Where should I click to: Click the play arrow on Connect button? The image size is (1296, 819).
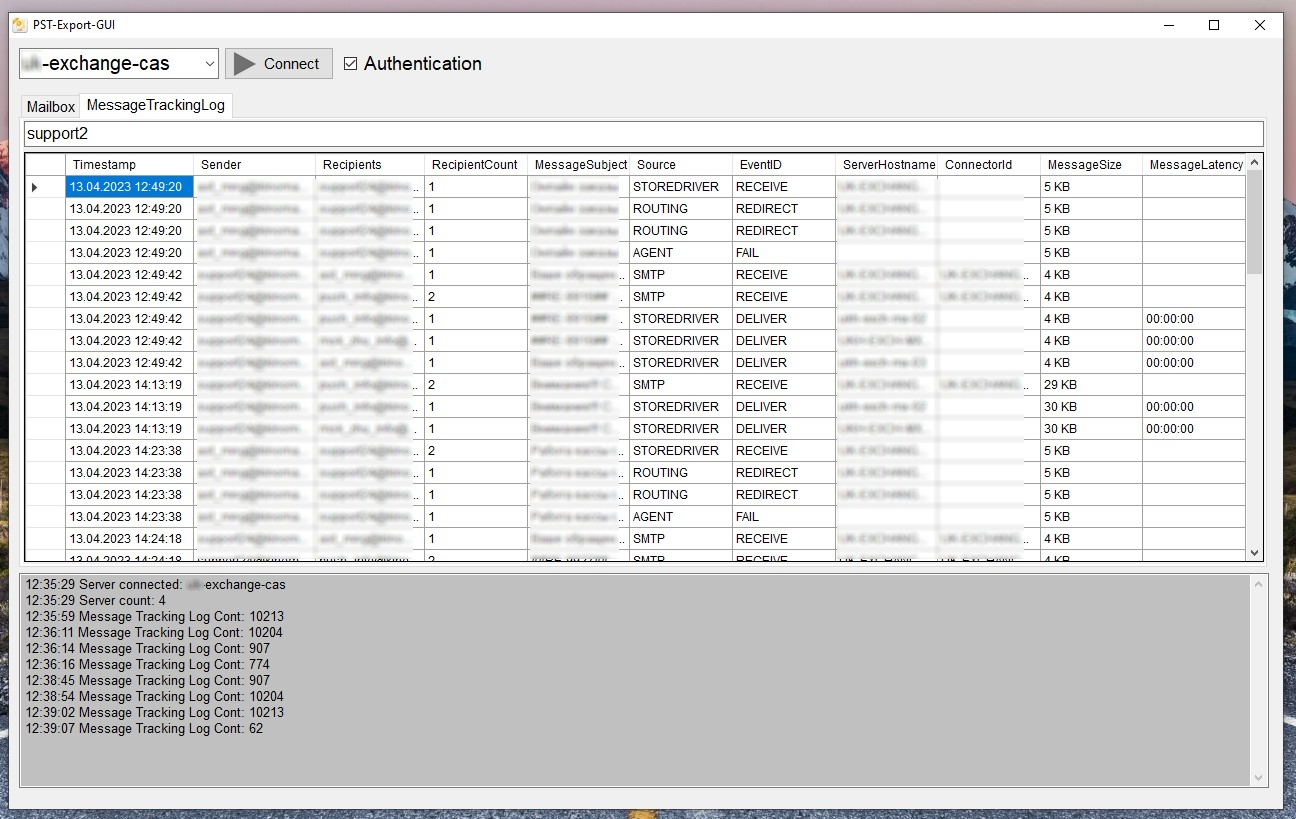(x=244, y=64)
